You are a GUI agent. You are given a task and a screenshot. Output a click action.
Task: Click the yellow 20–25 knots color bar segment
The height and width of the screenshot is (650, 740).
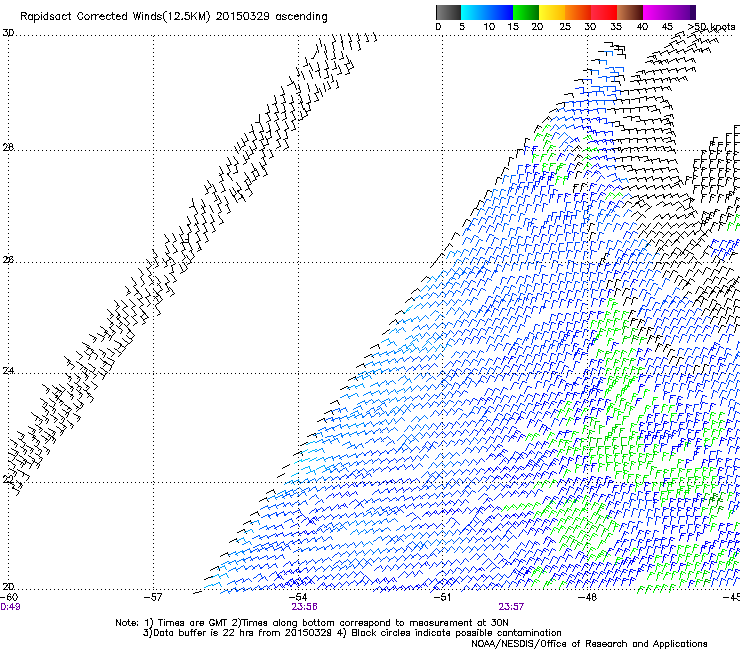pos(552,12)
